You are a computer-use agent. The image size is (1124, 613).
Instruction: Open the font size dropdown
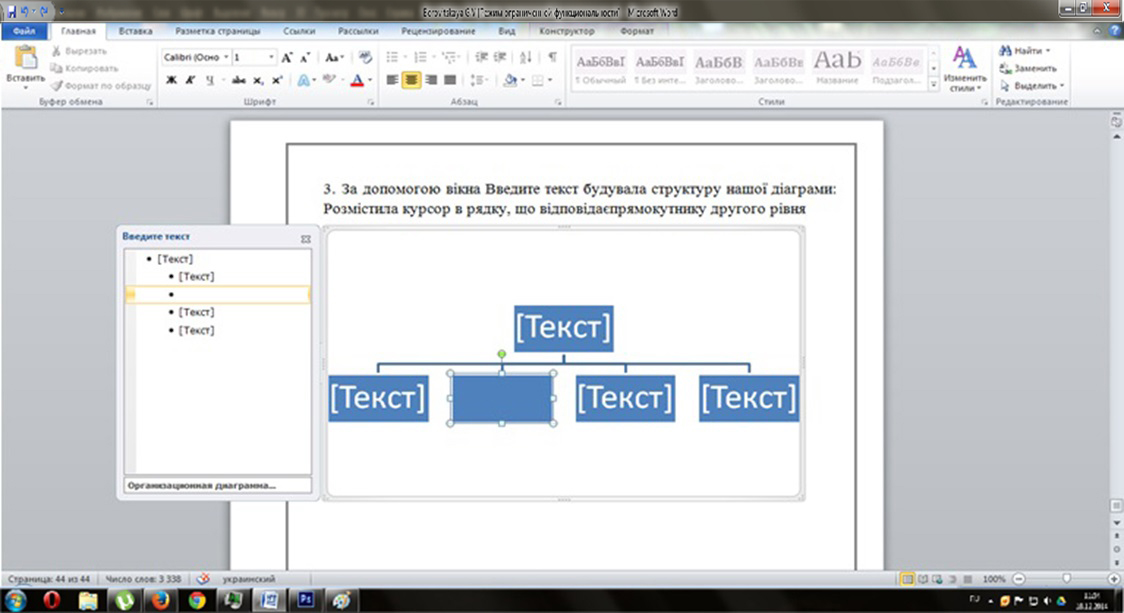(x=271, y=58)
